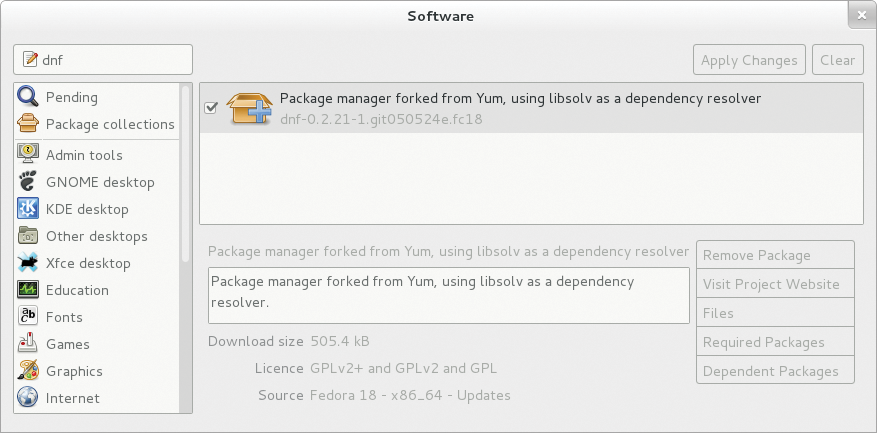This screenshot has height=433, width=877.
Task: Click the package title in results list
Action: click(x=520, y=98)
